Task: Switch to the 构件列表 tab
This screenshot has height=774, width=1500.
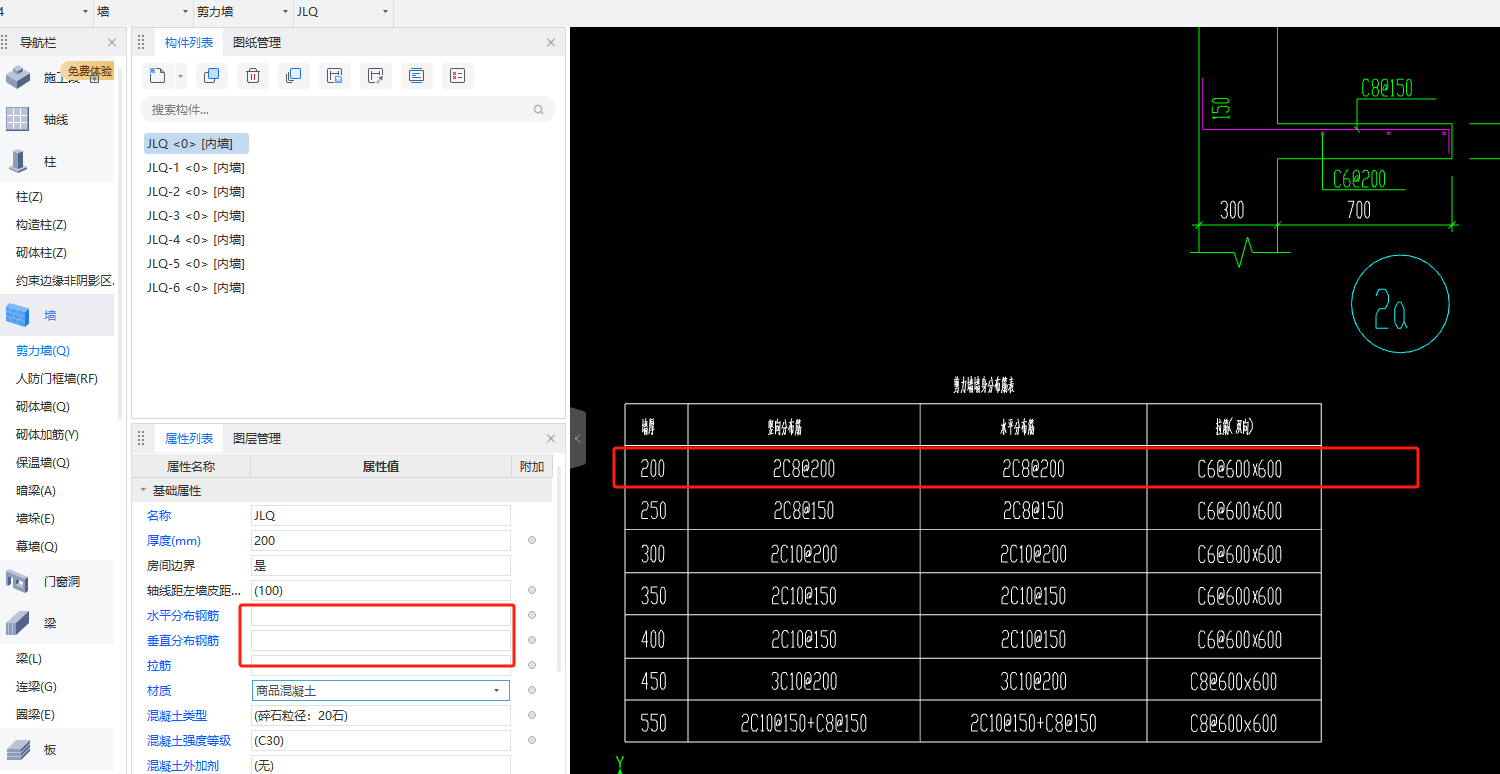Action: click(189, 43)
